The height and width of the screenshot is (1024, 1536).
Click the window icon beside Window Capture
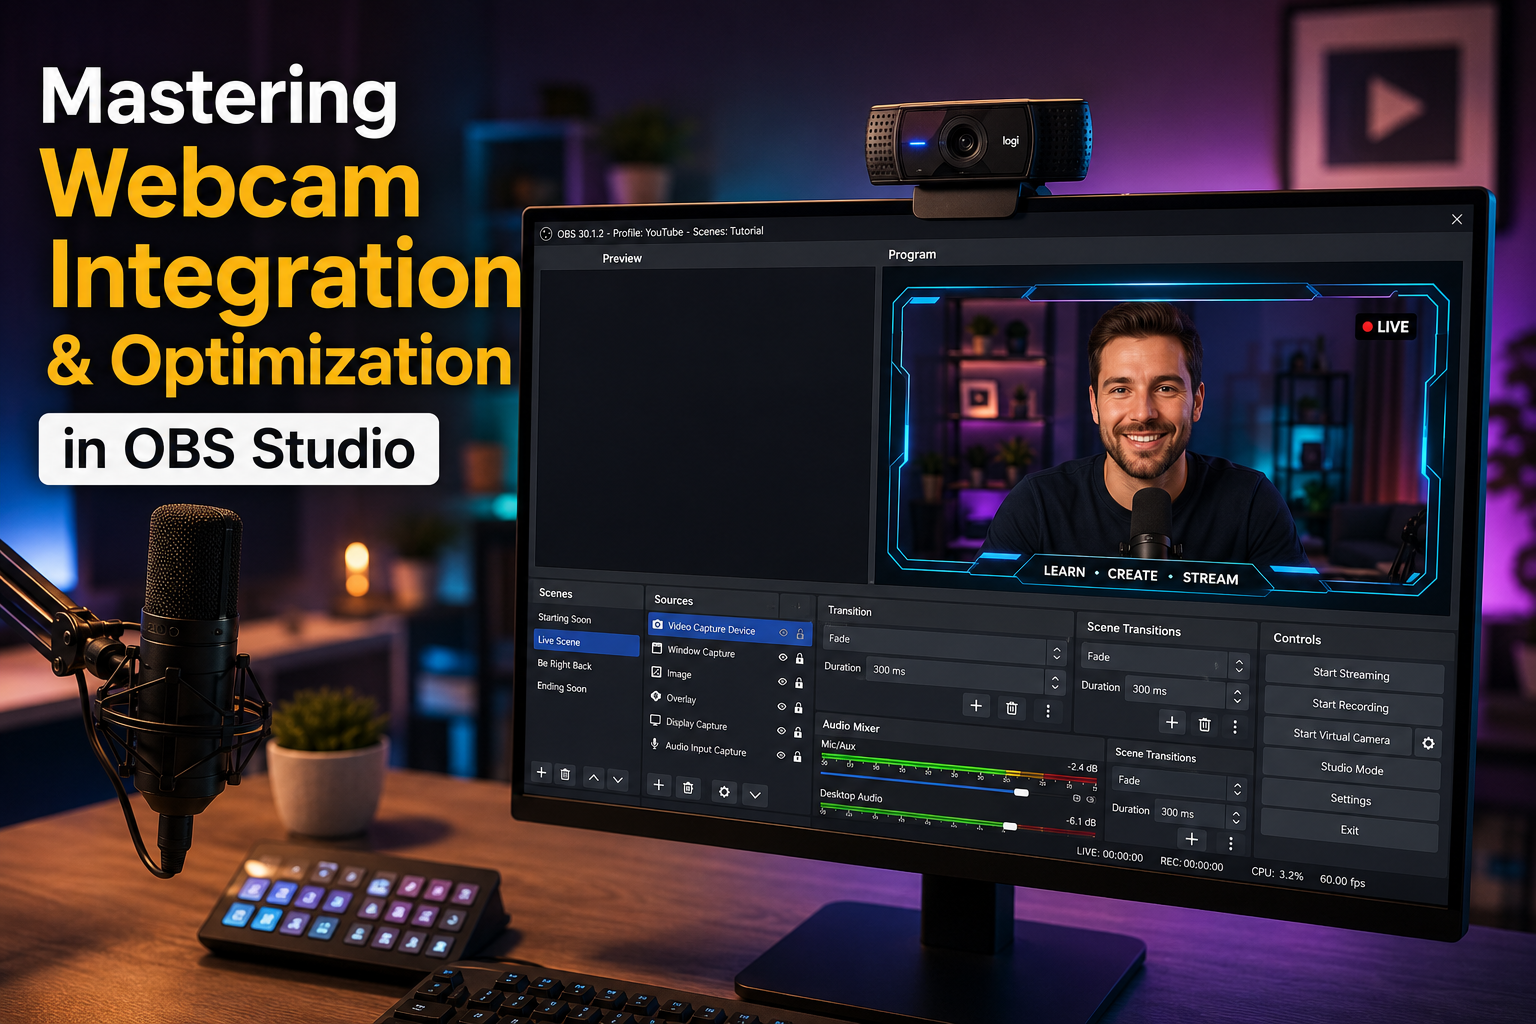click(x=657, y=649)
